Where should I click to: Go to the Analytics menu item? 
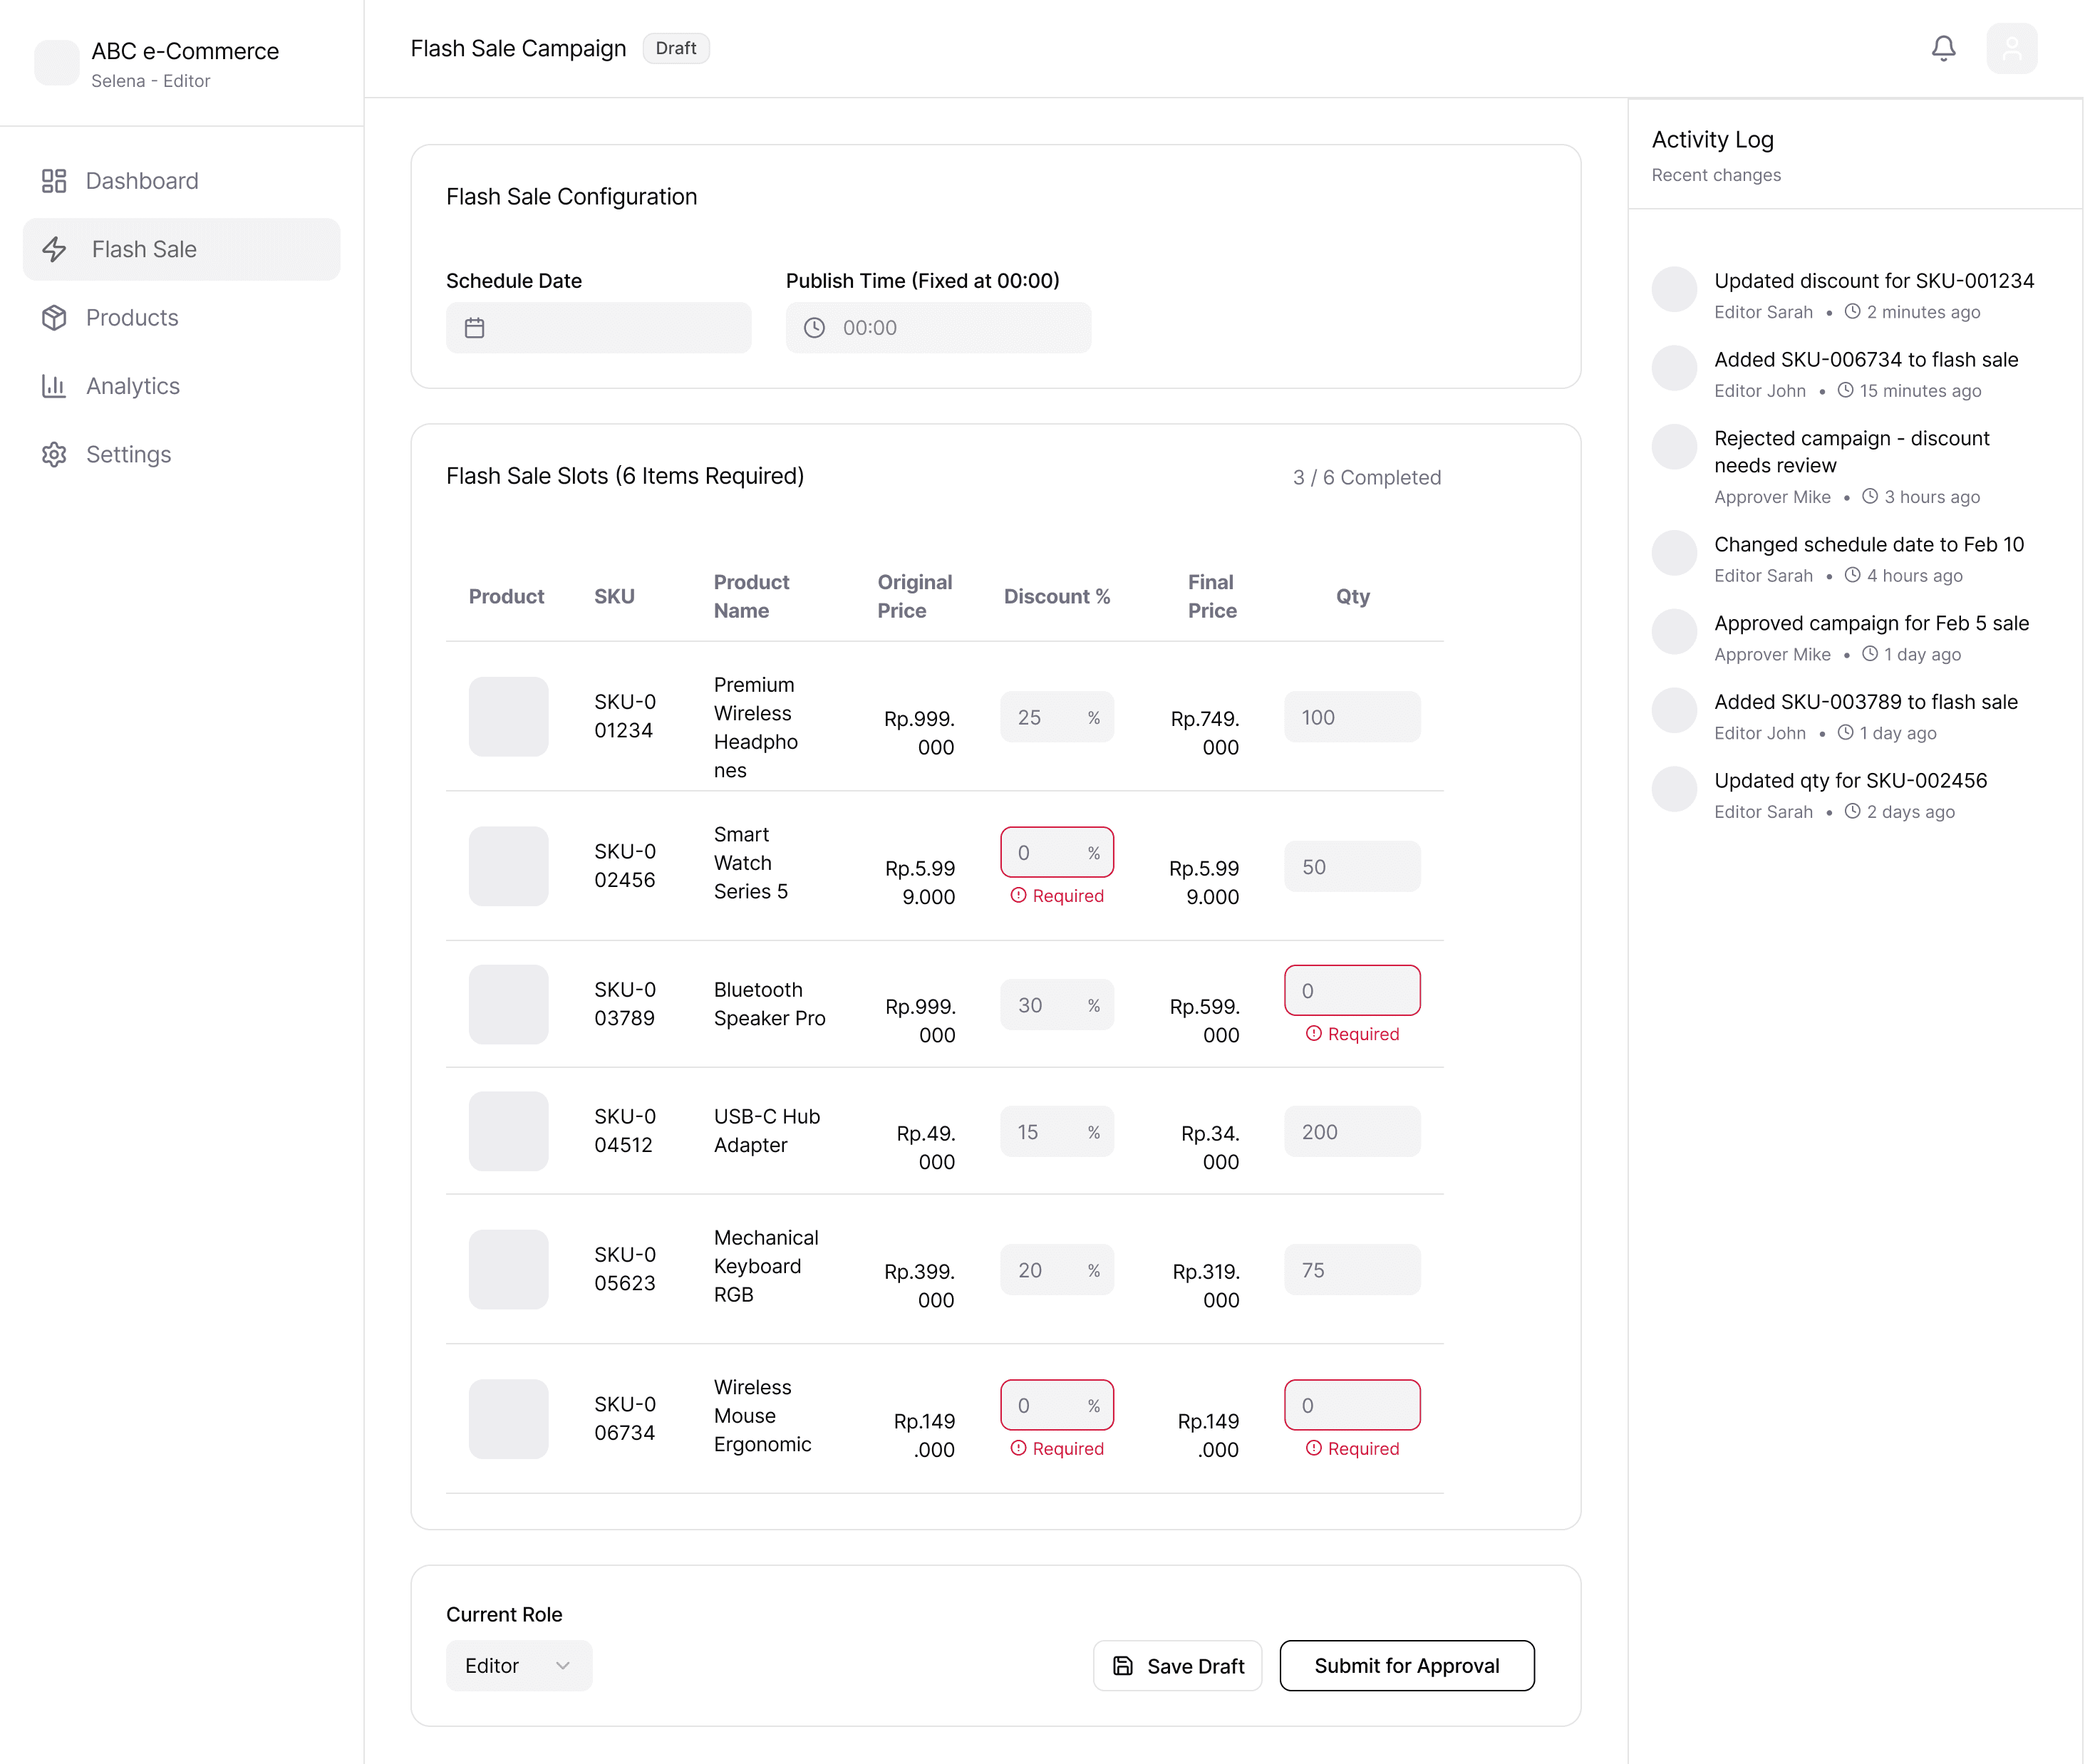tap(132, 386)
